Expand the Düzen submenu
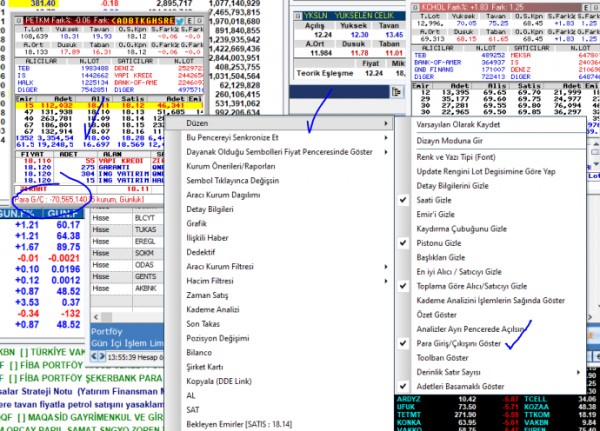This screenshot has width=600, height=431. tap(278, 123)
